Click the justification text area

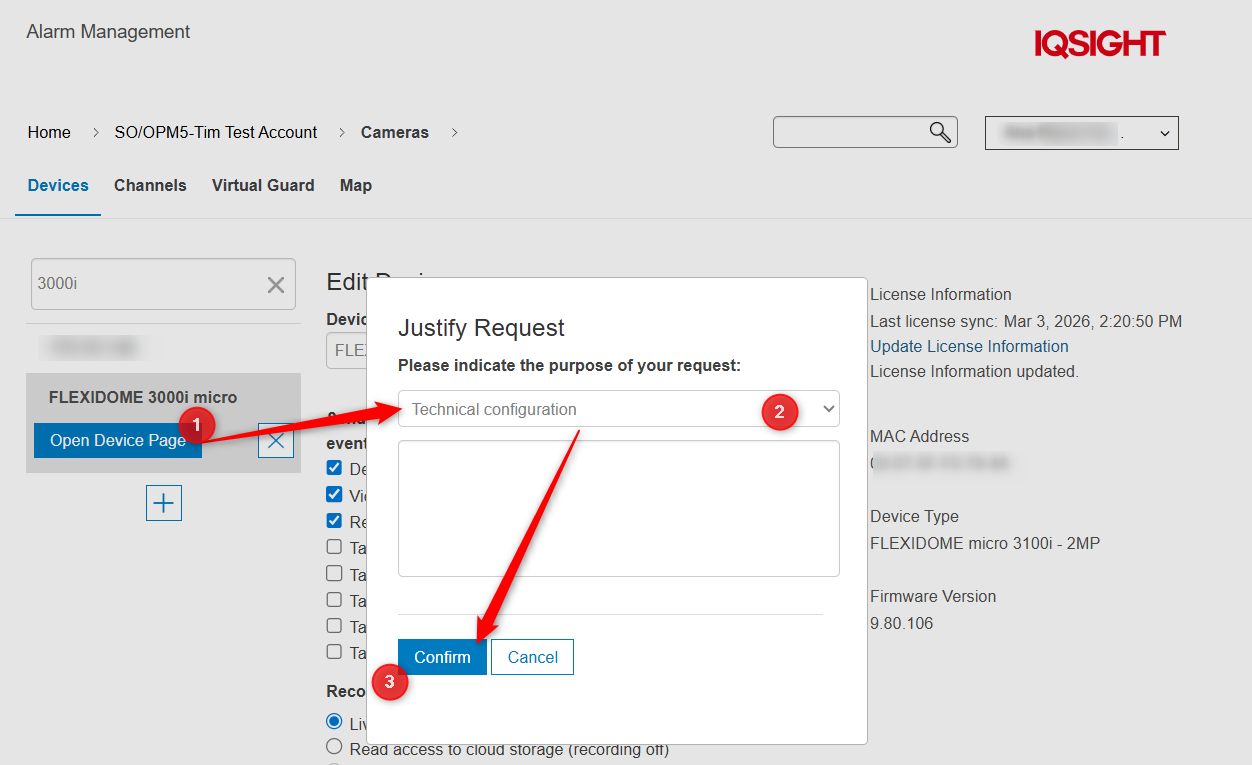point(618,508)
